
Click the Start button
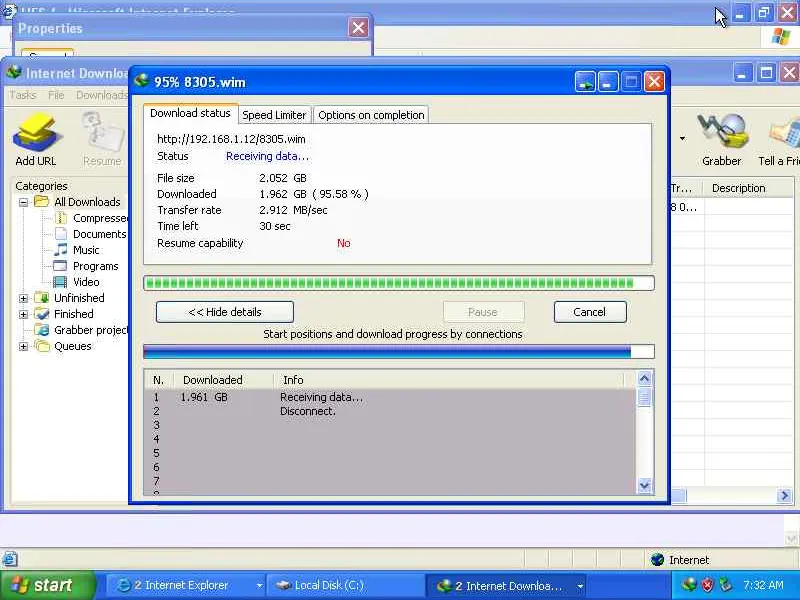47,585
